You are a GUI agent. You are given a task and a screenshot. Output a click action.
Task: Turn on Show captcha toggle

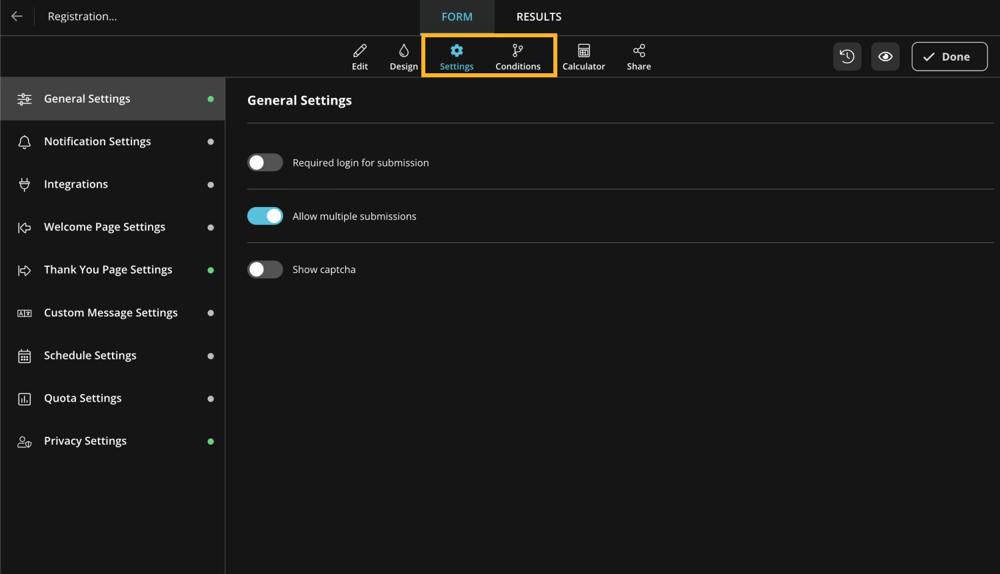pos(265,269)
